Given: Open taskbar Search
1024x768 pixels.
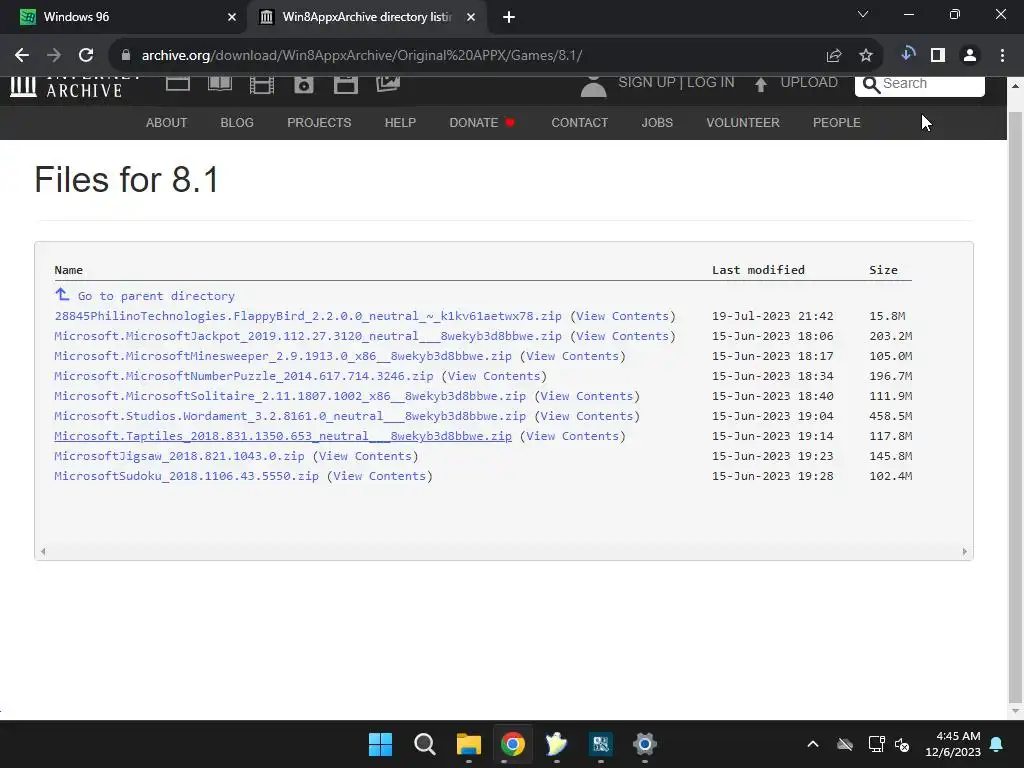Looking at the screenshot, I should 424,744.
